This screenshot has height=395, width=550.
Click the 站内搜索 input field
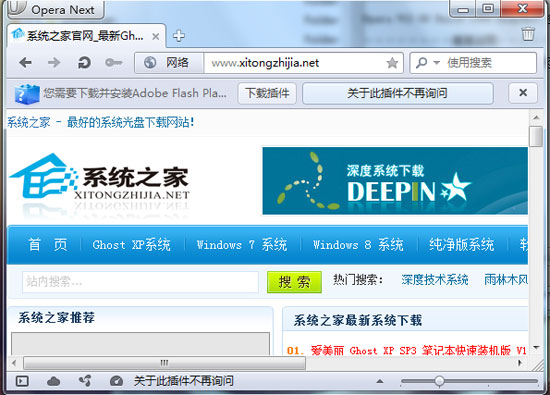point(140,282)
